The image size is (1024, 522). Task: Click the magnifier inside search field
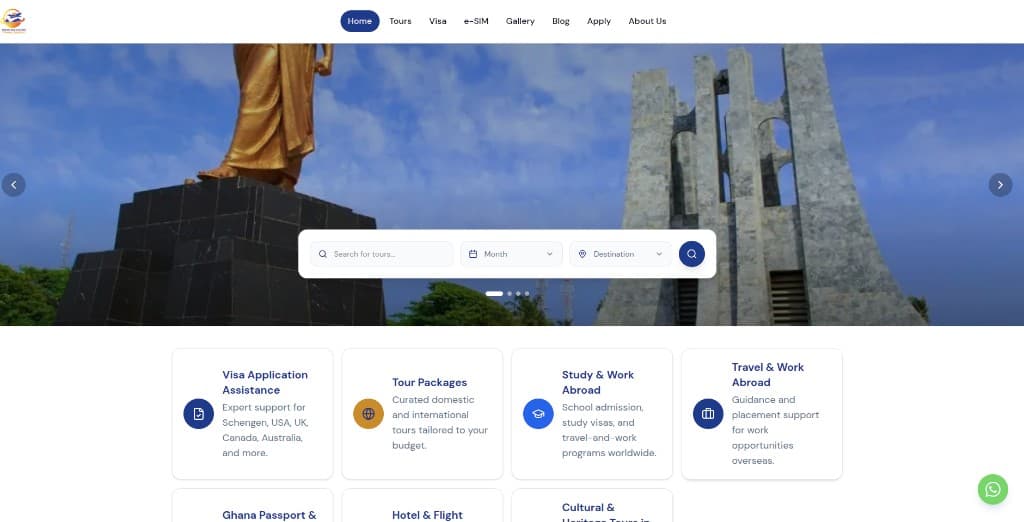(323, 254)
